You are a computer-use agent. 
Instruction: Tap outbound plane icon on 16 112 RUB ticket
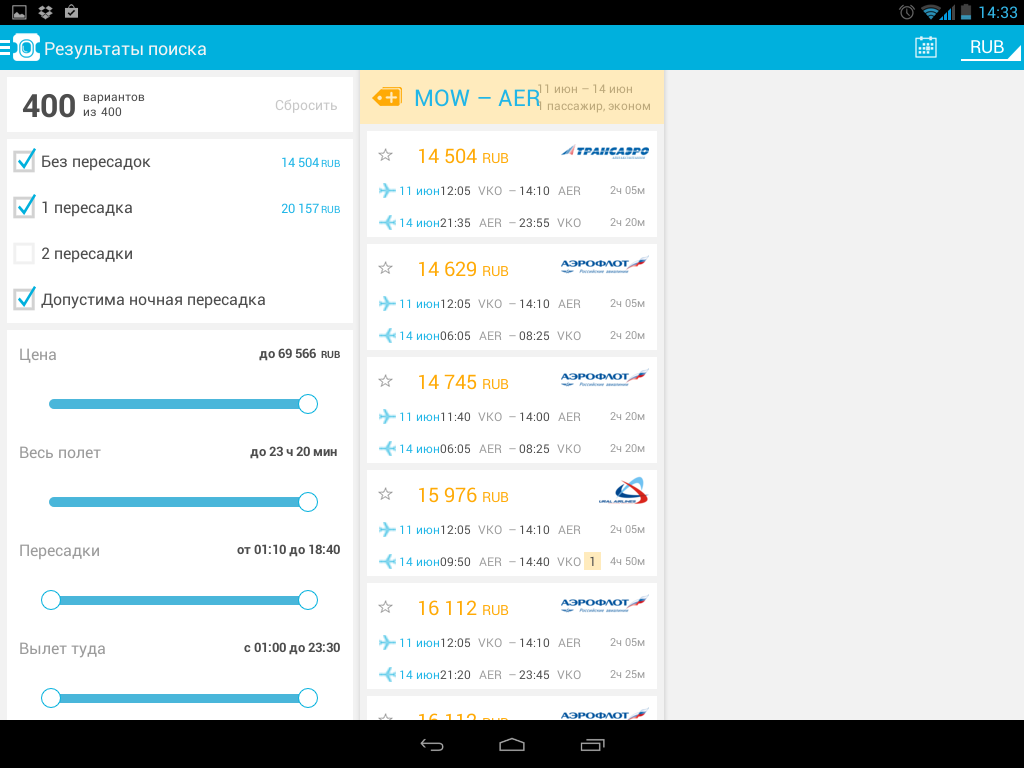click(x=387, y=643)
